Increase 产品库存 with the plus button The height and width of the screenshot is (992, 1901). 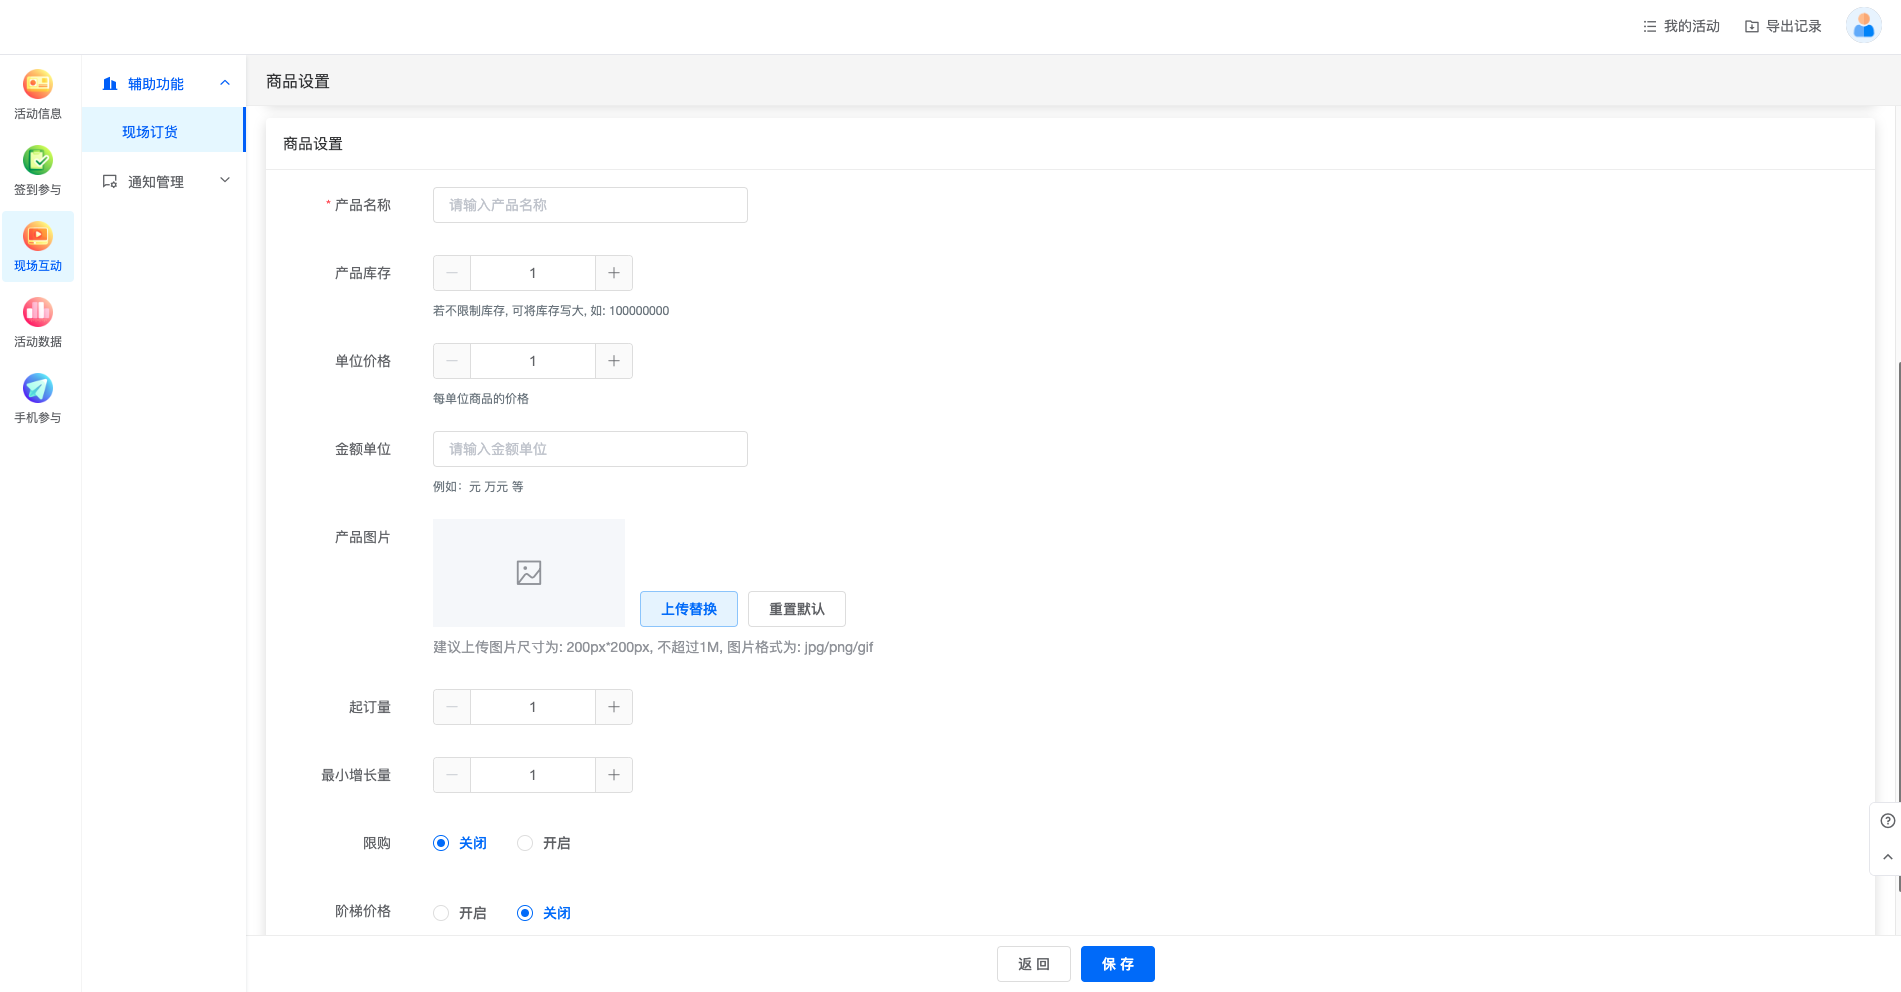click(614, 273)
